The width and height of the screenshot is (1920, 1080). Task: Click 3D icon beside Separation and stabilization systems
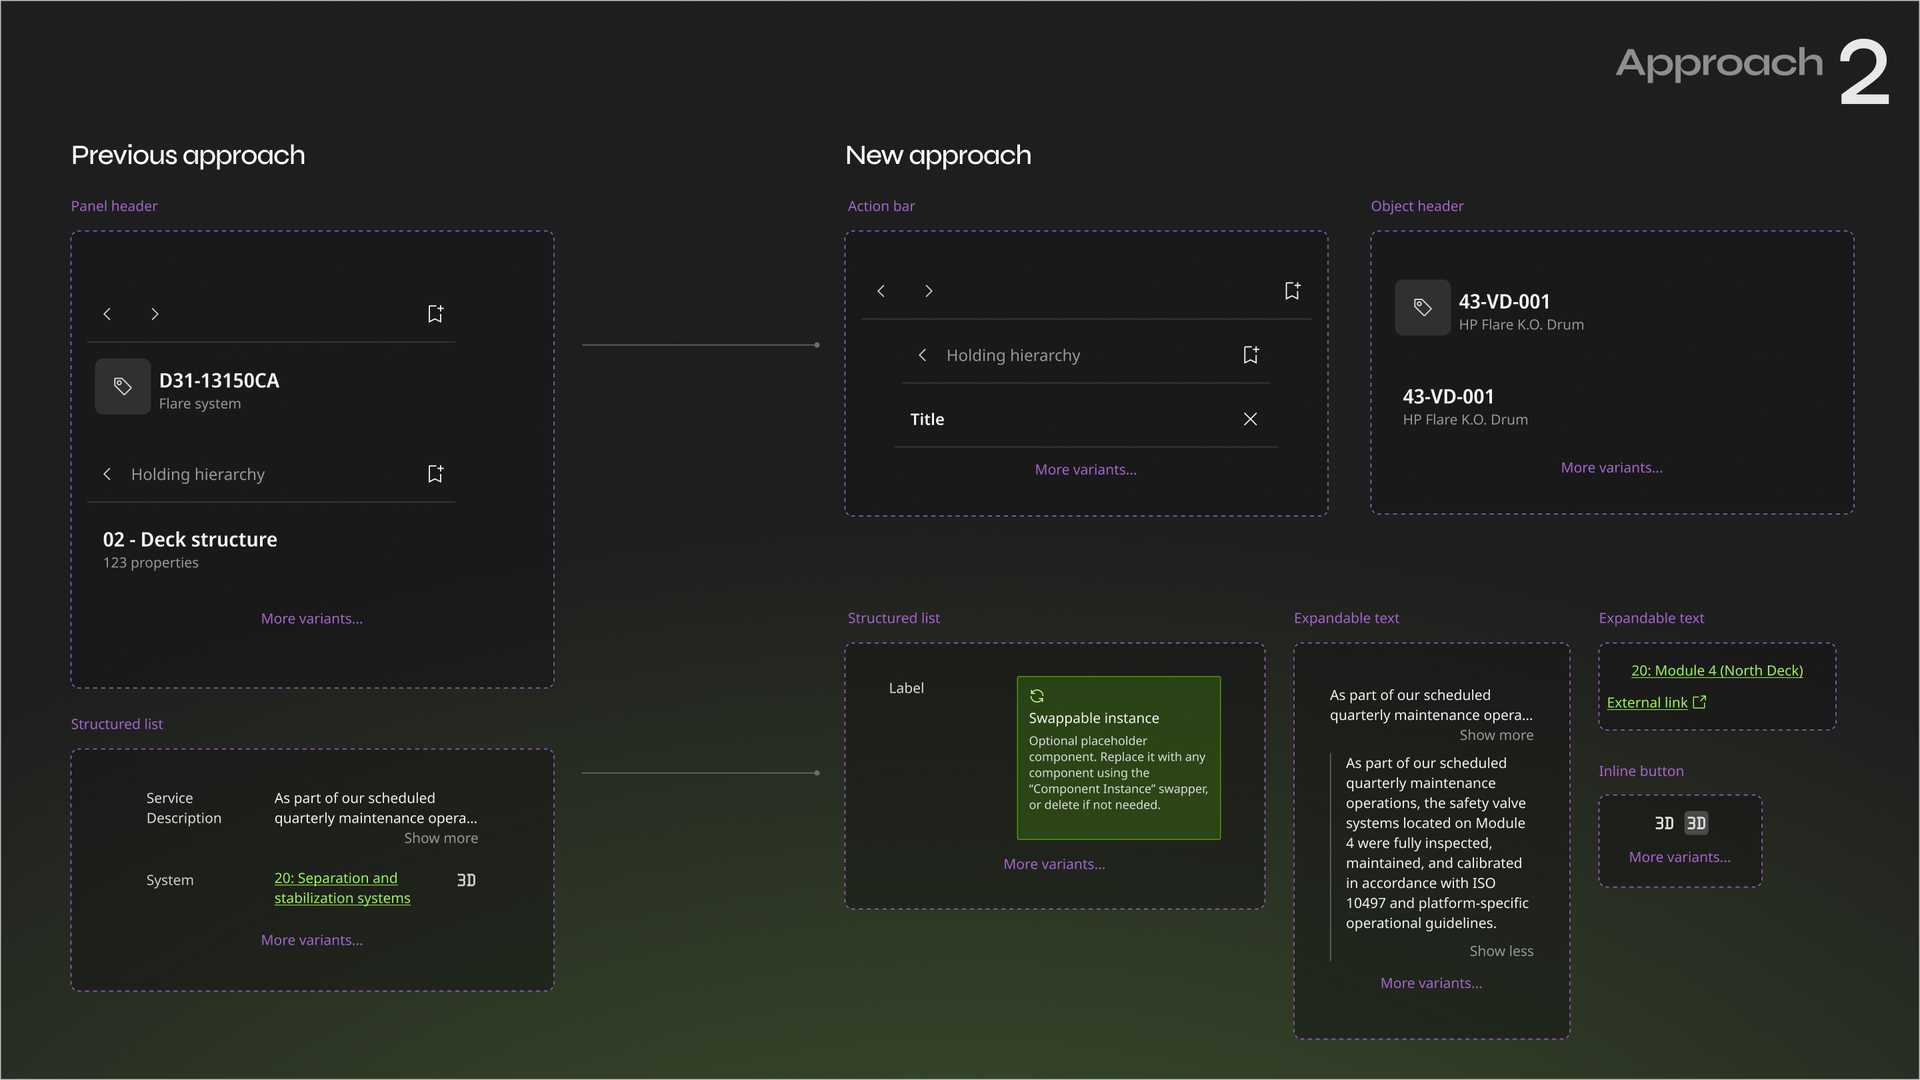[x=466, y=880]
